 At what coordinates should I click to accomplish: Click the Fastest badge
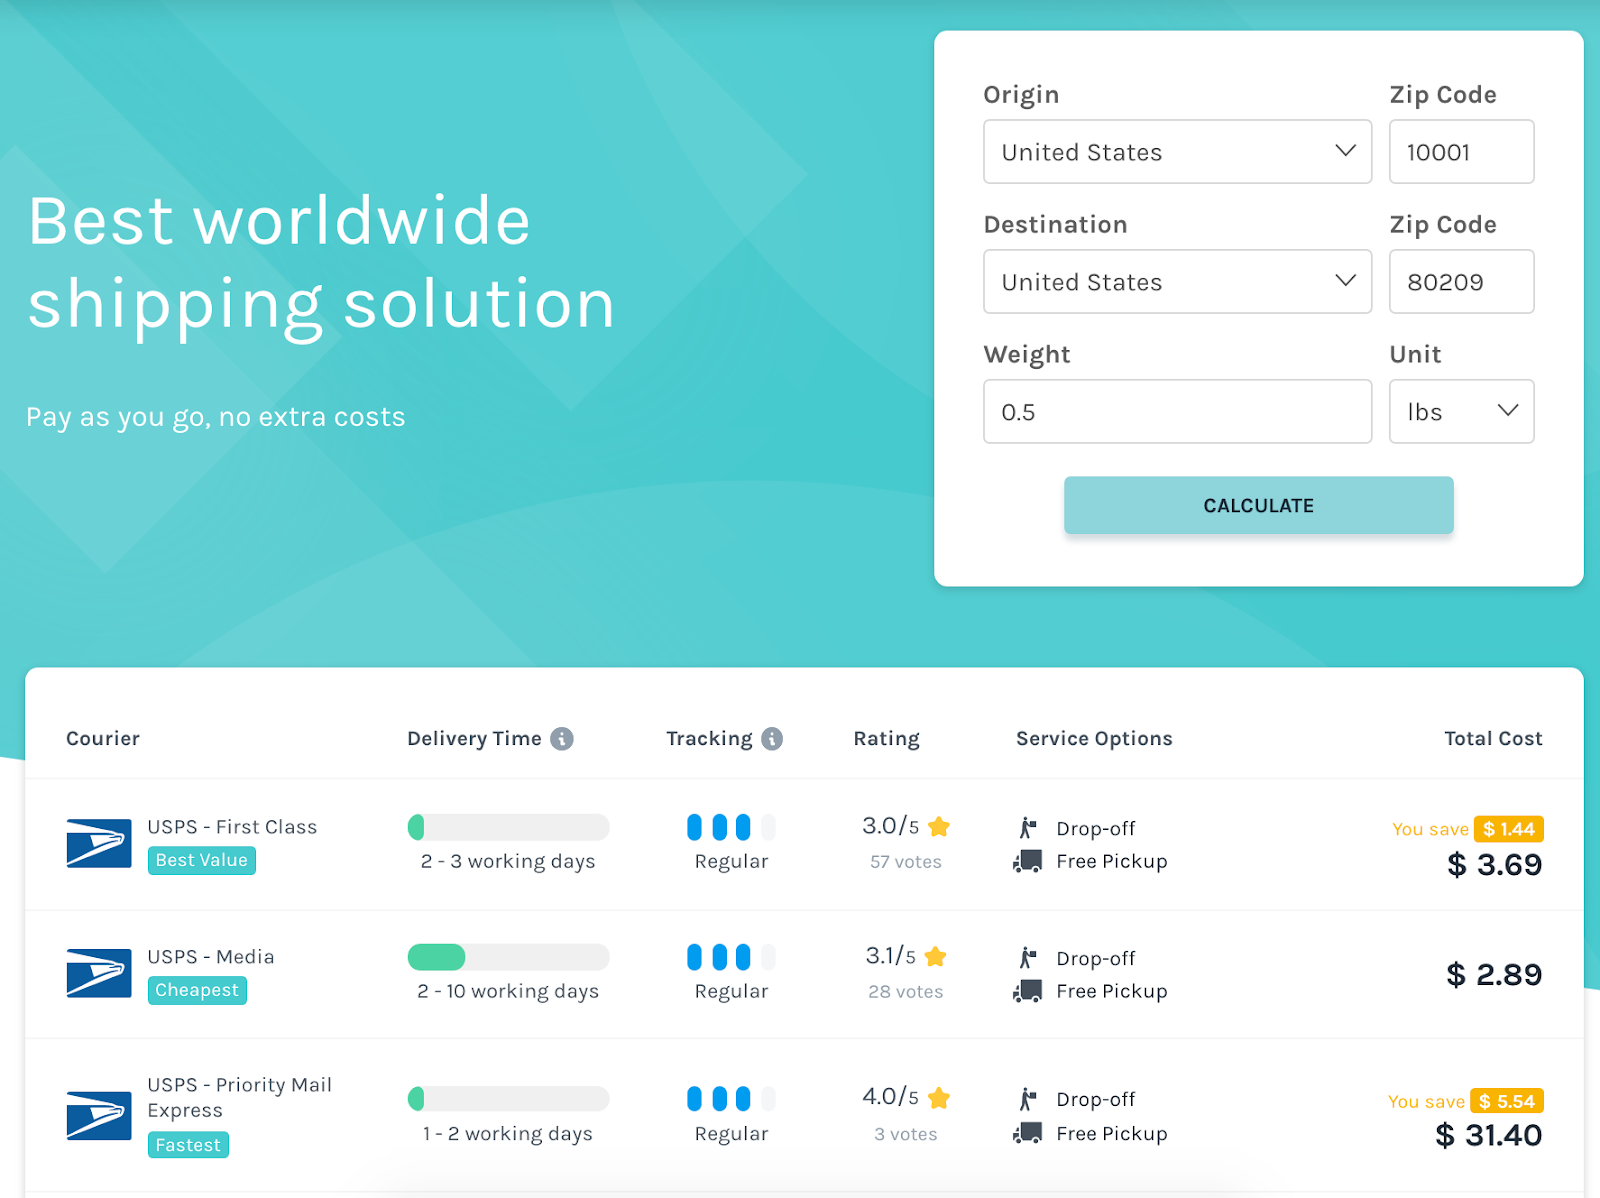(x=188, y=1145)
